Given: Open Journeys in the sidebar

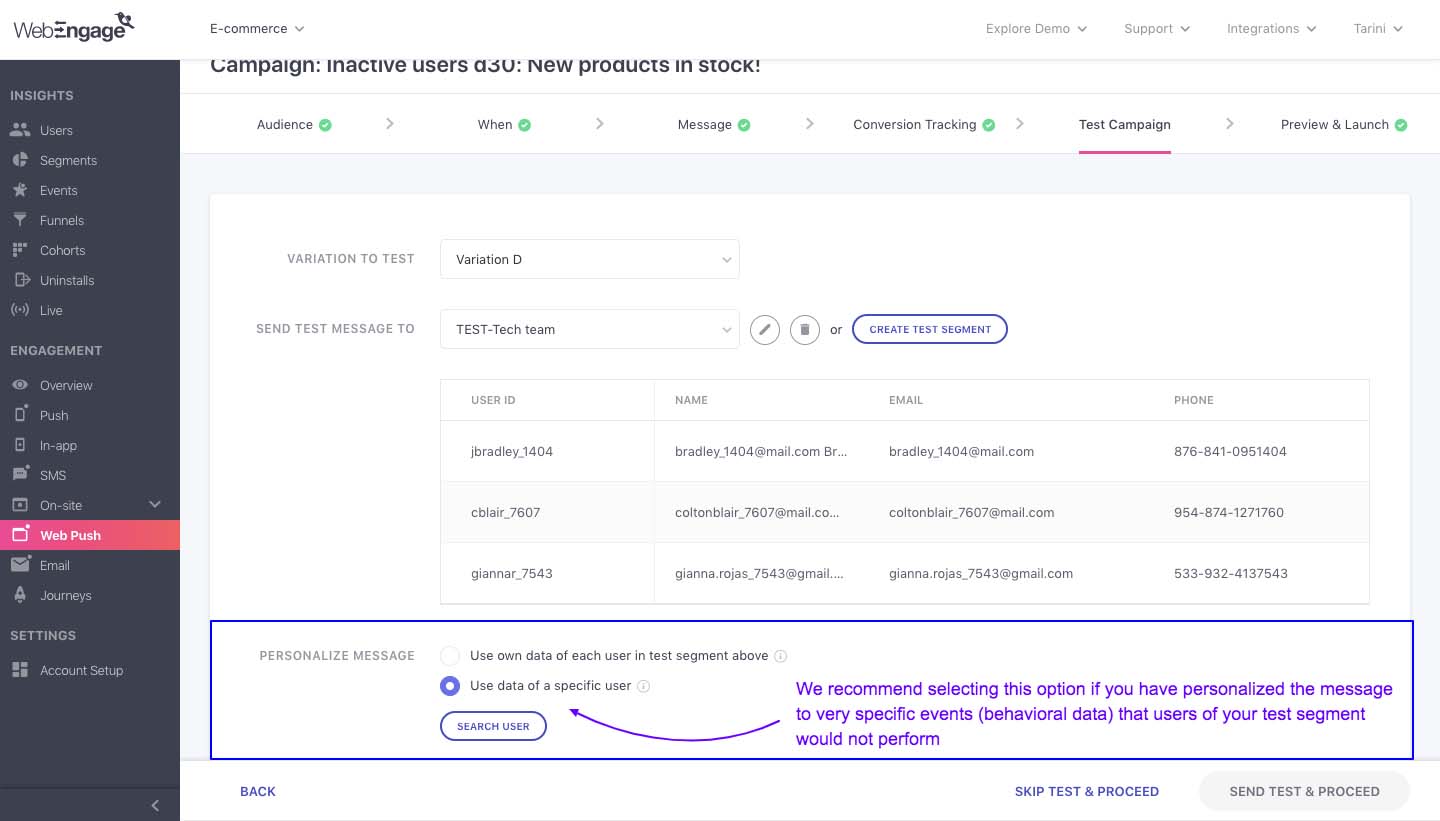Looking at the screenshot, I should coord(66,595).
